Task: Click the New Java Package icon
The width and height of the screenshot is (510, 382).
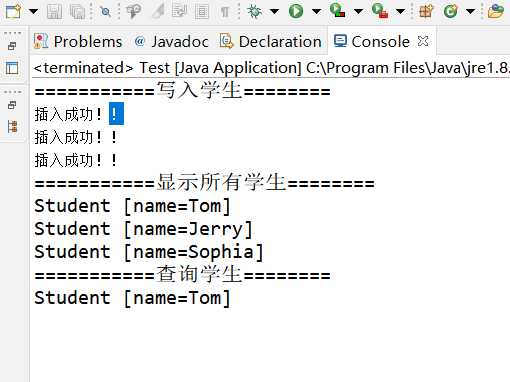Action: 426,11
